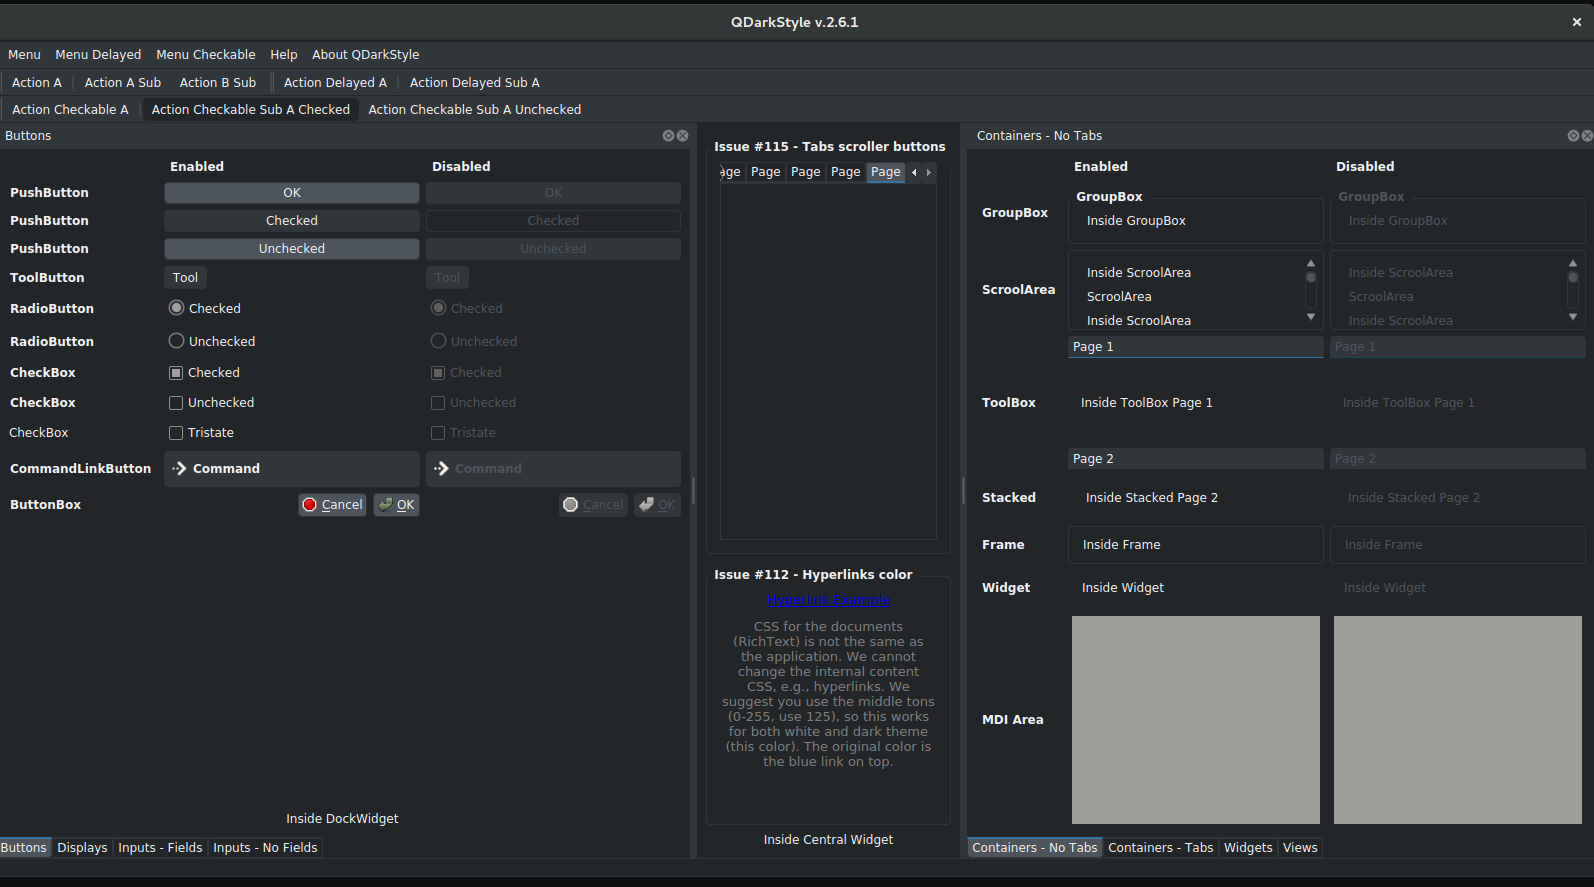Switch to the Displays tab
Image resolution: width=1594 pixels, height=887 pixels.
click(x=82, y=848)
